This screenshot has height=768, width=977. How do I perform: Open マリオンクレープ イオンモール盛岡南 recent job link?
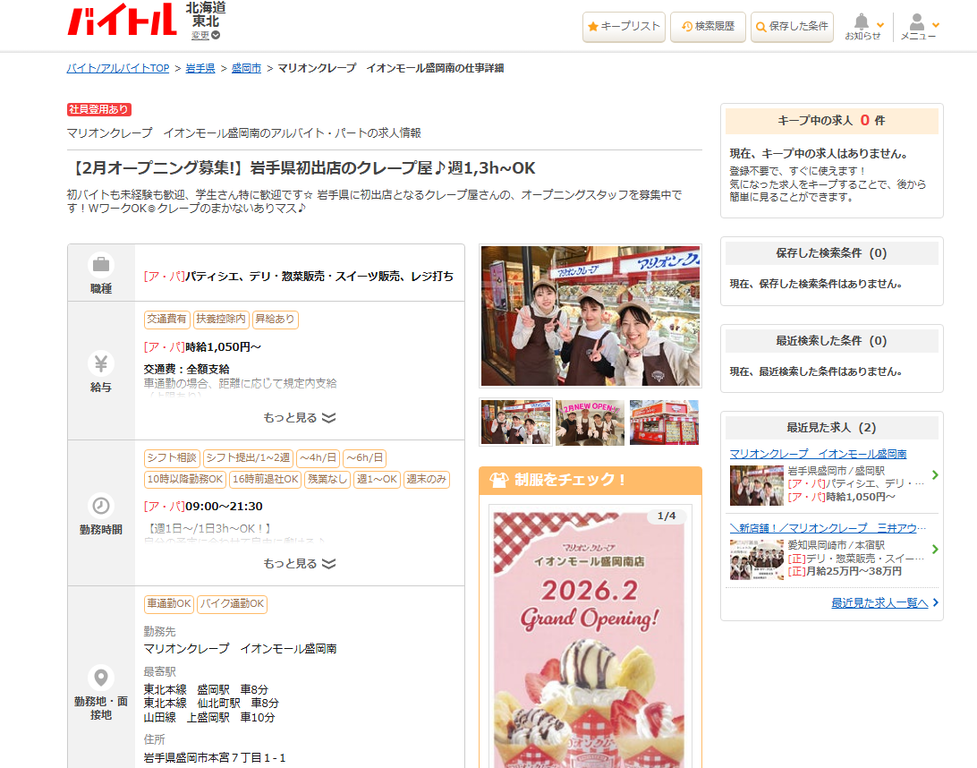tap(818, 453)
